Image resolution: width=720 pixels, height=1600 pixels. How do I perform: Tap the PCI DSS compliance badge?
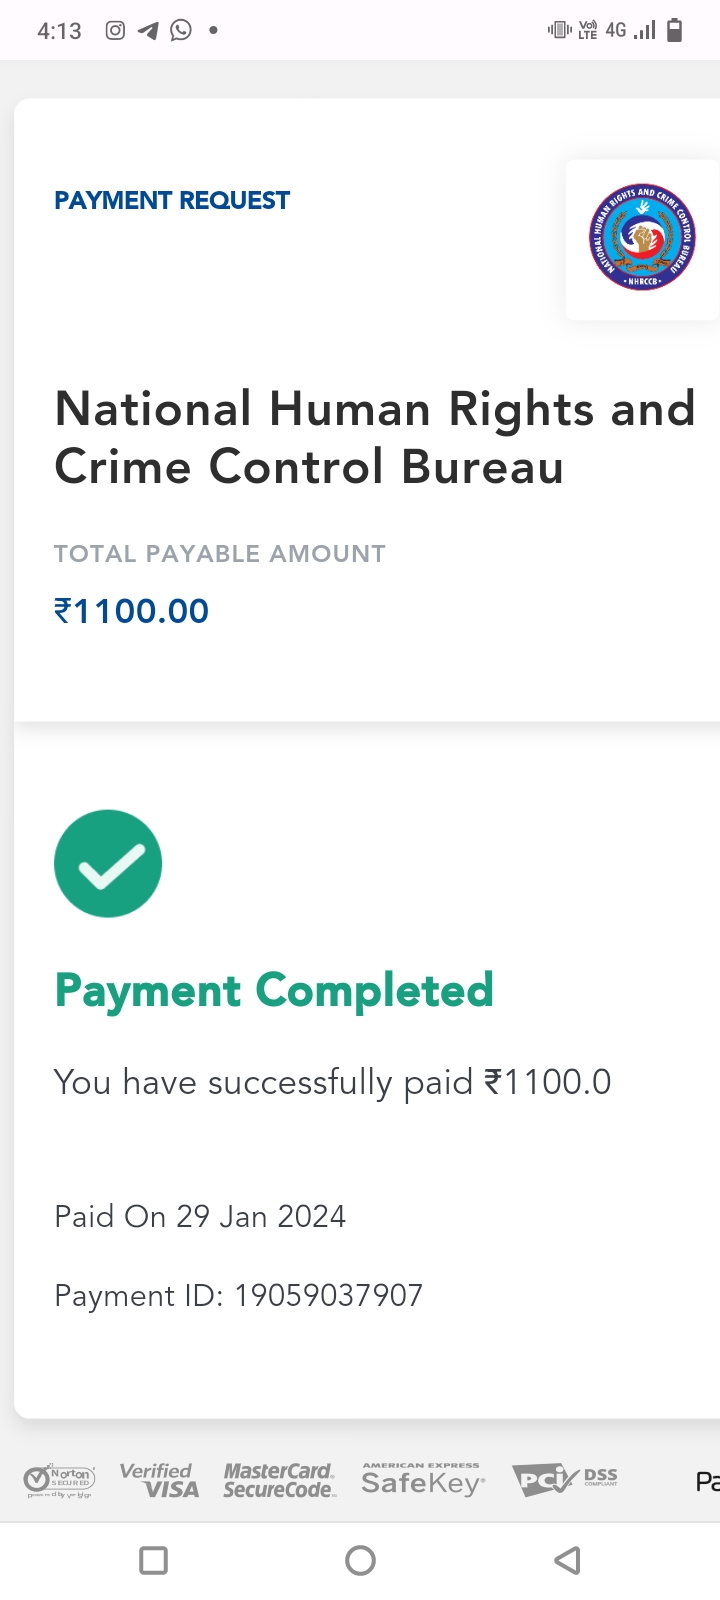pyautogui.click(x=565, y=1479)
